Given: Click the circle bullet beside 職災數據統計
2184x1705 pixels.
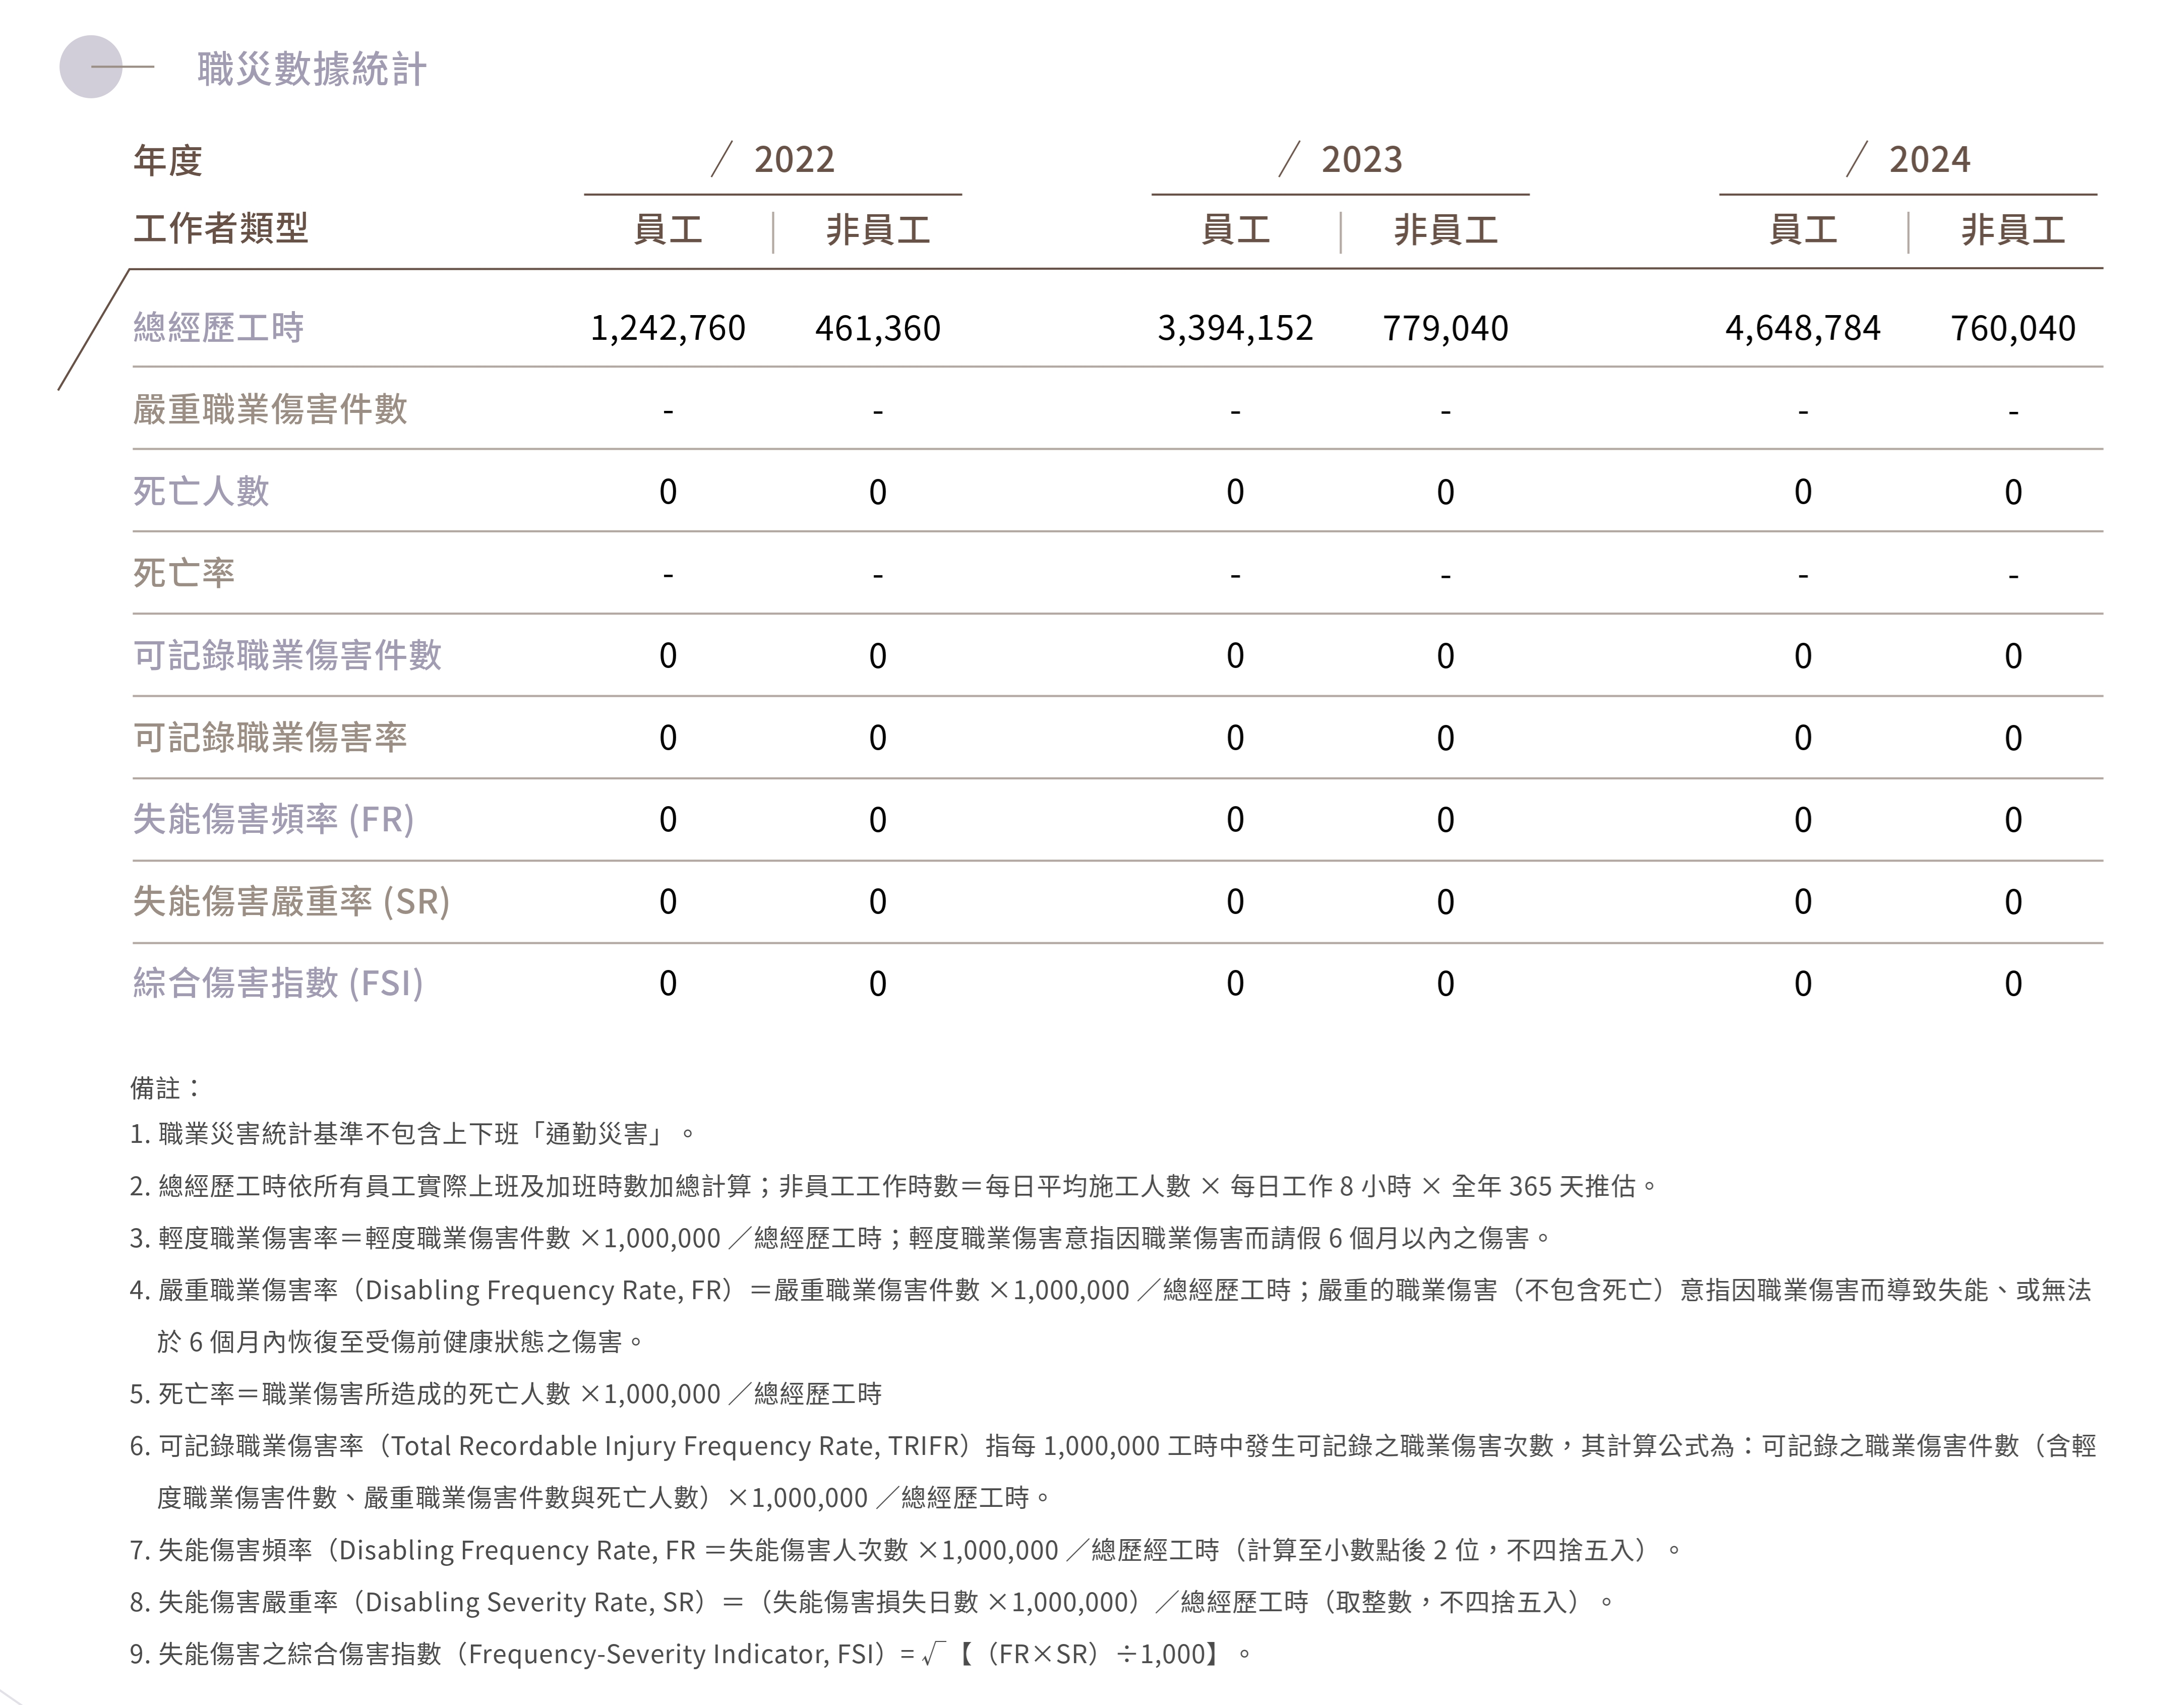Looking at the screenshot, I should (x=90, y=67).
